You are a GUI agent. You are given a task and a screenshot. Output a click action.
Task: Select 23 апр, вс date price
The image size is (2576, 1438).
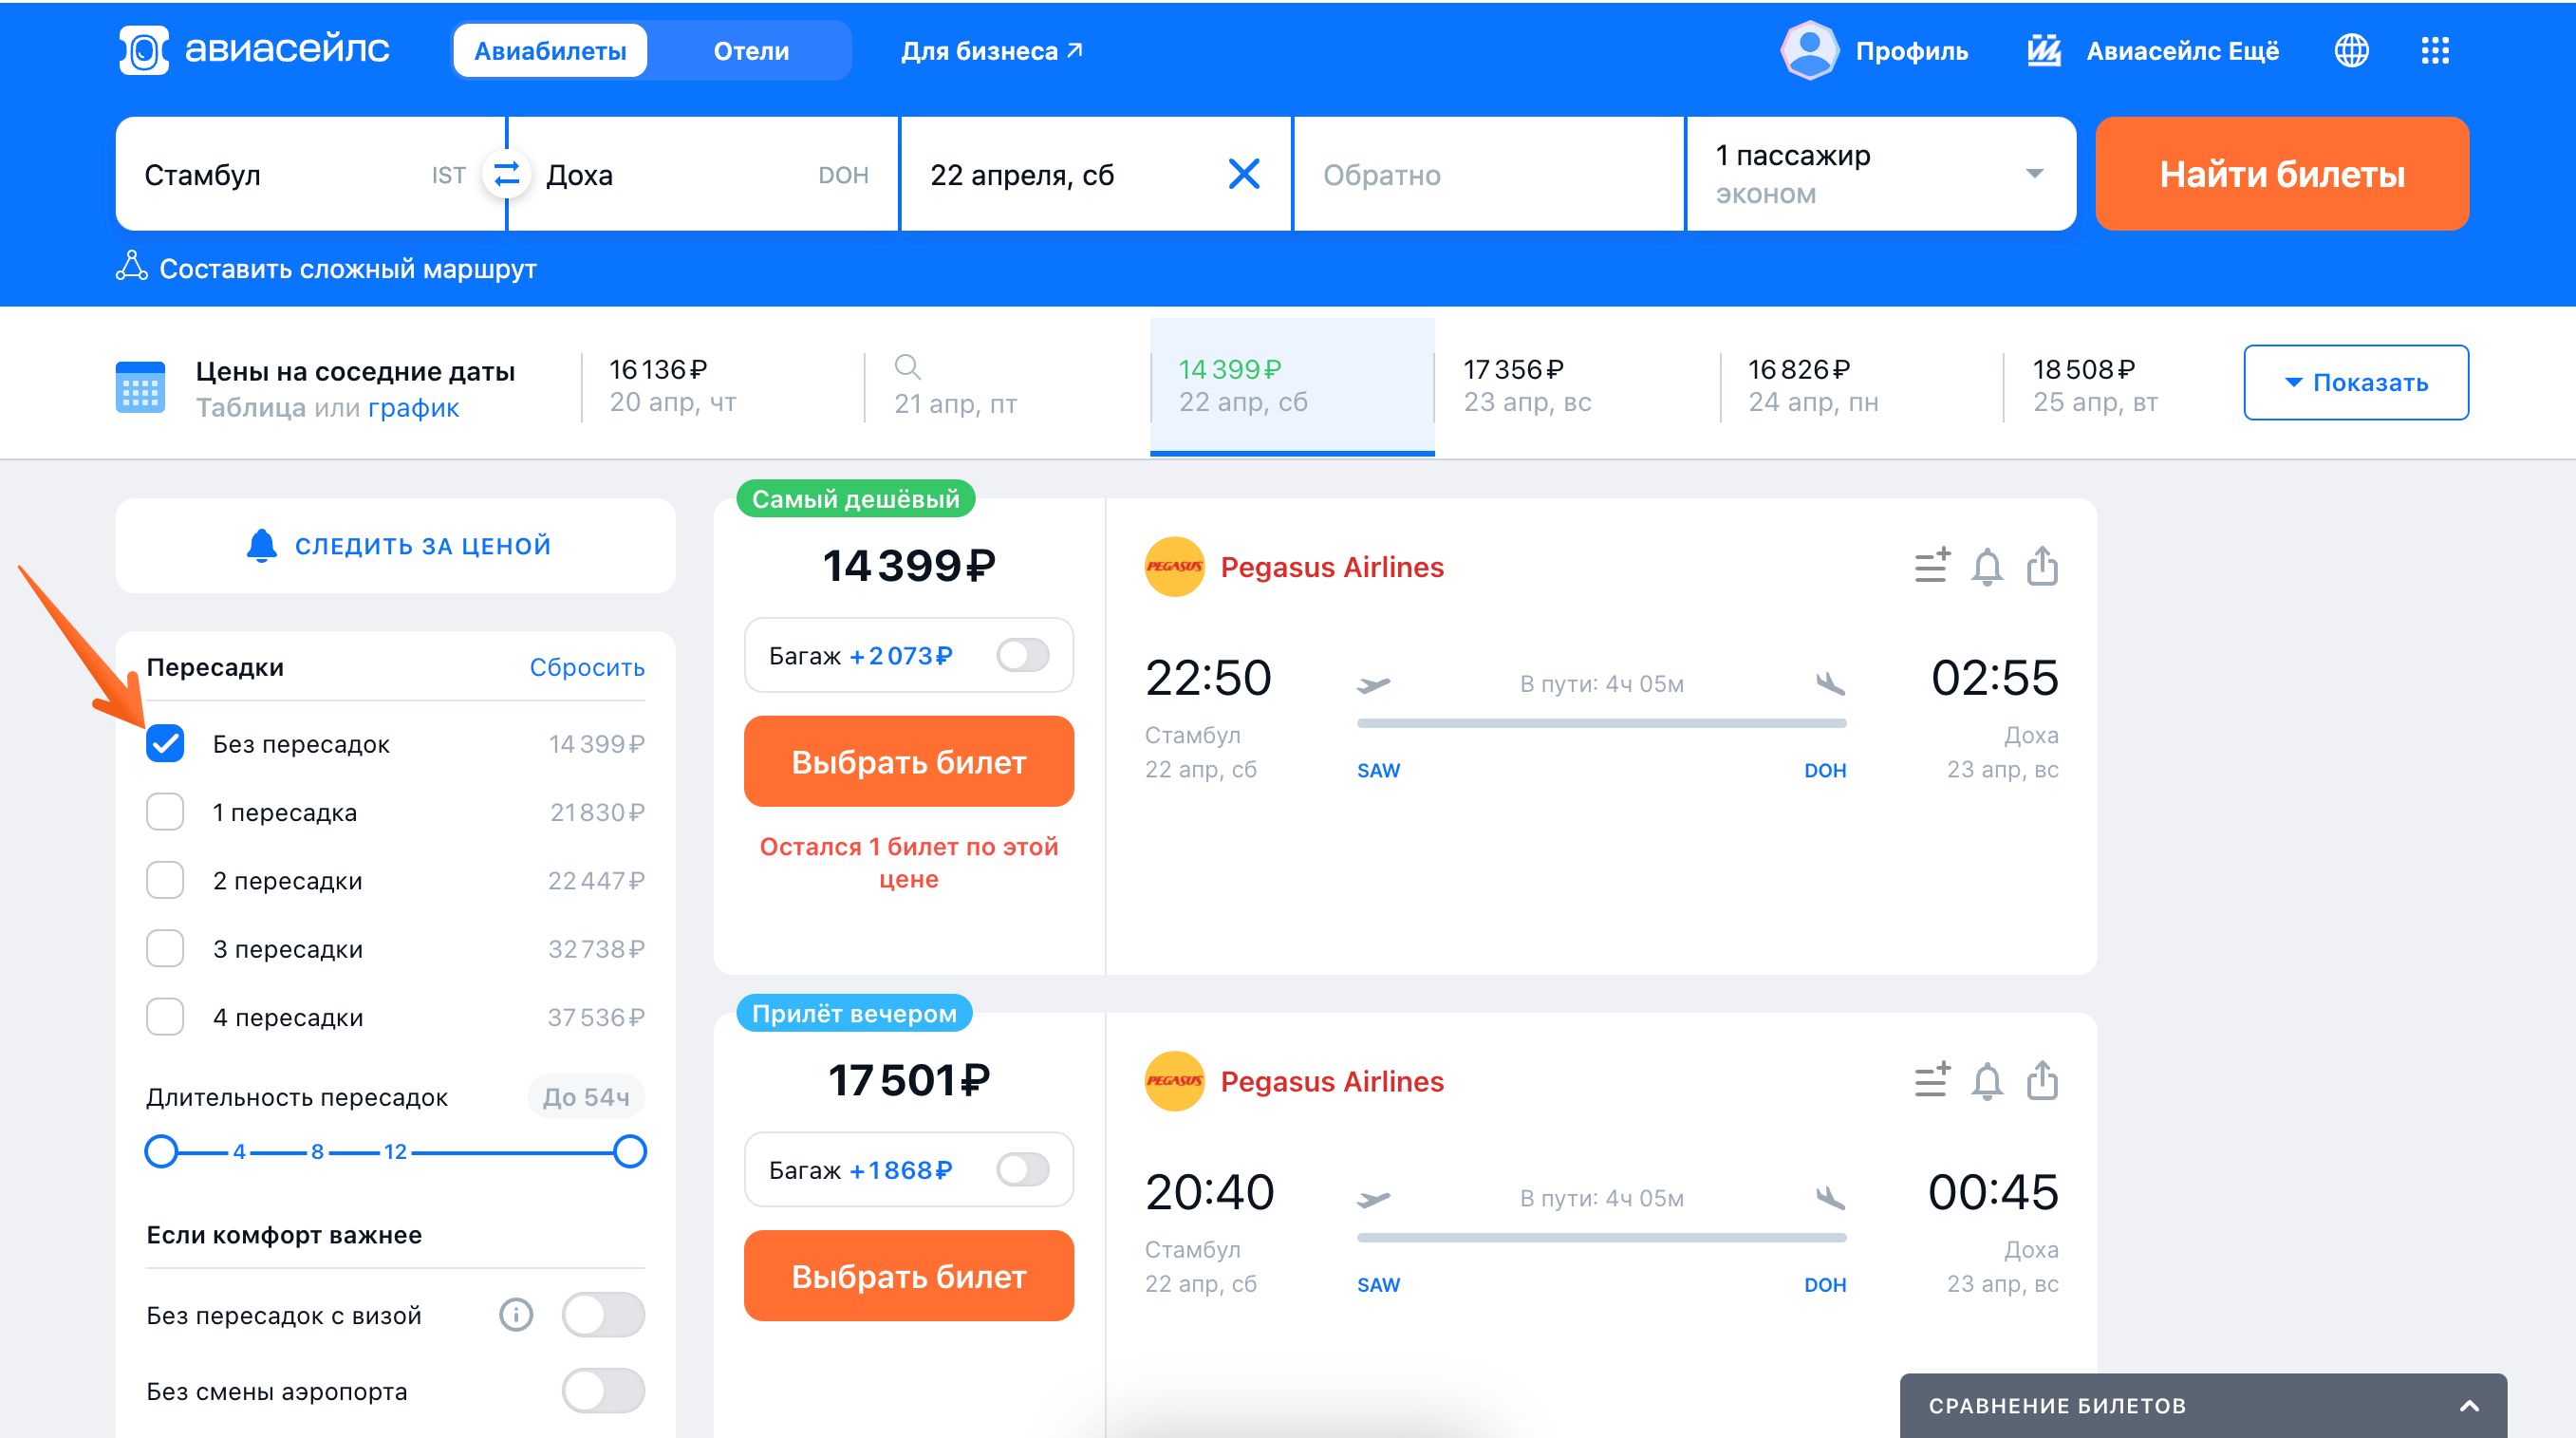click(x=1527, y=385)
